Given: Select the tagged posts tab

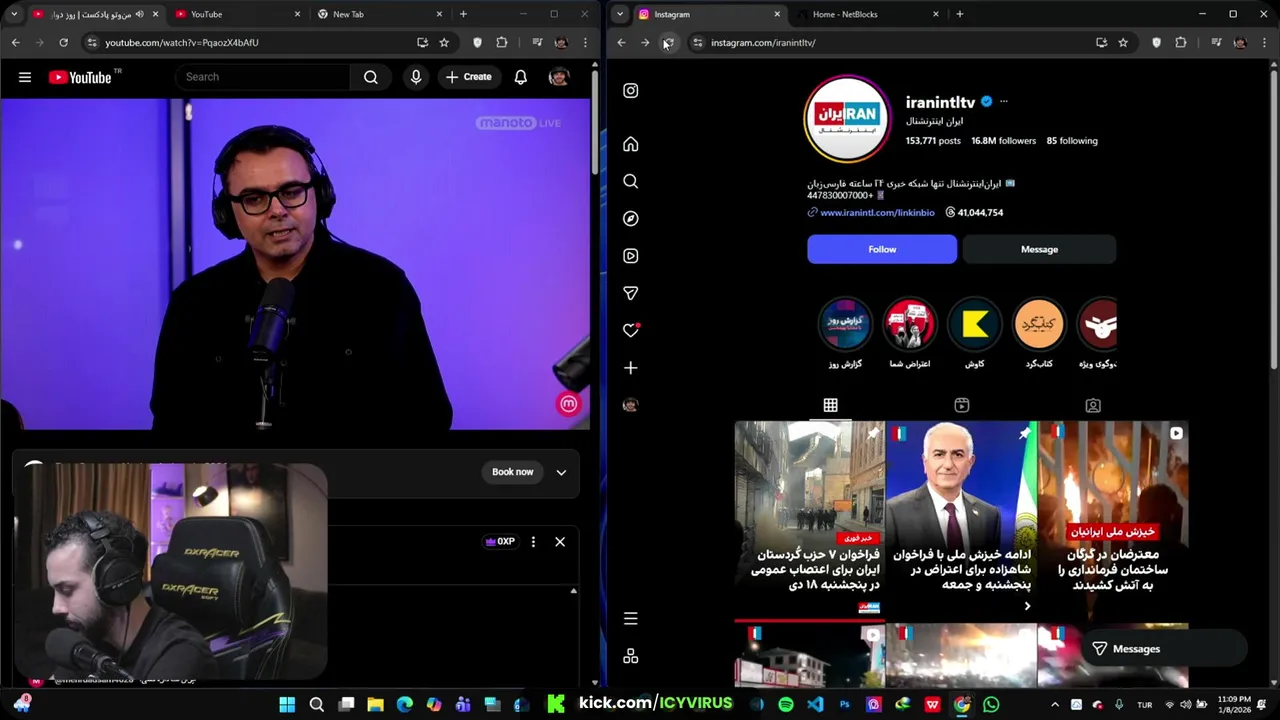Looking at the screenshot, I should pos(1093,405).
